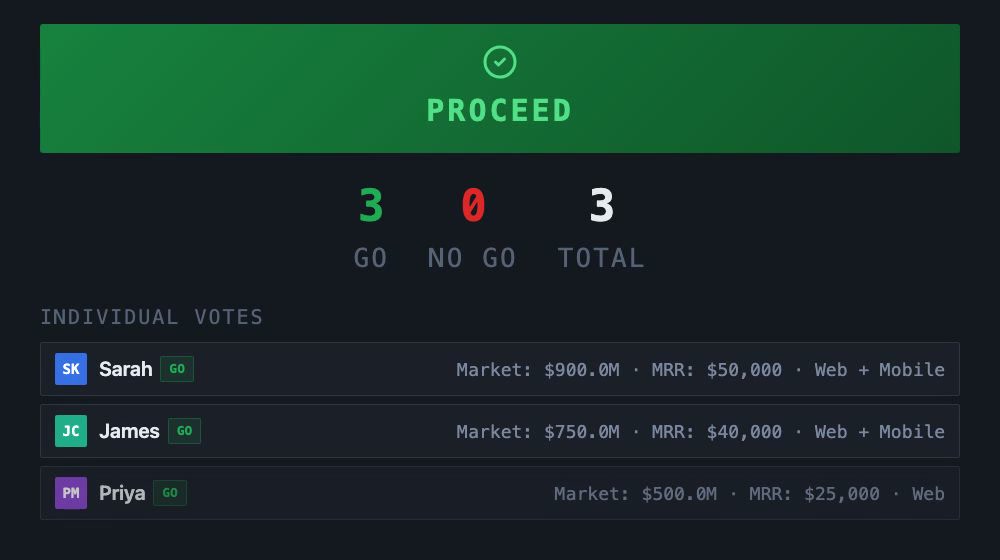Screen dimensions: 1000x560
Task: Click the GO badge next to James
Action: (x=184, y=431)
